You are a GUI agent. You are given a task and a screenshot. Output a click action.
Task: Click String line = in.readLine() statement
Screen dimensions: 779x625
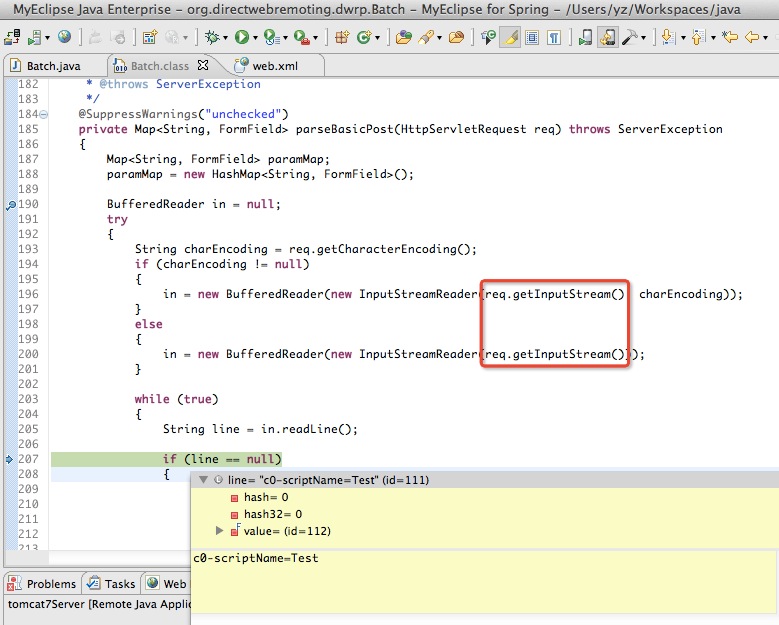click(x=260, y=429)
